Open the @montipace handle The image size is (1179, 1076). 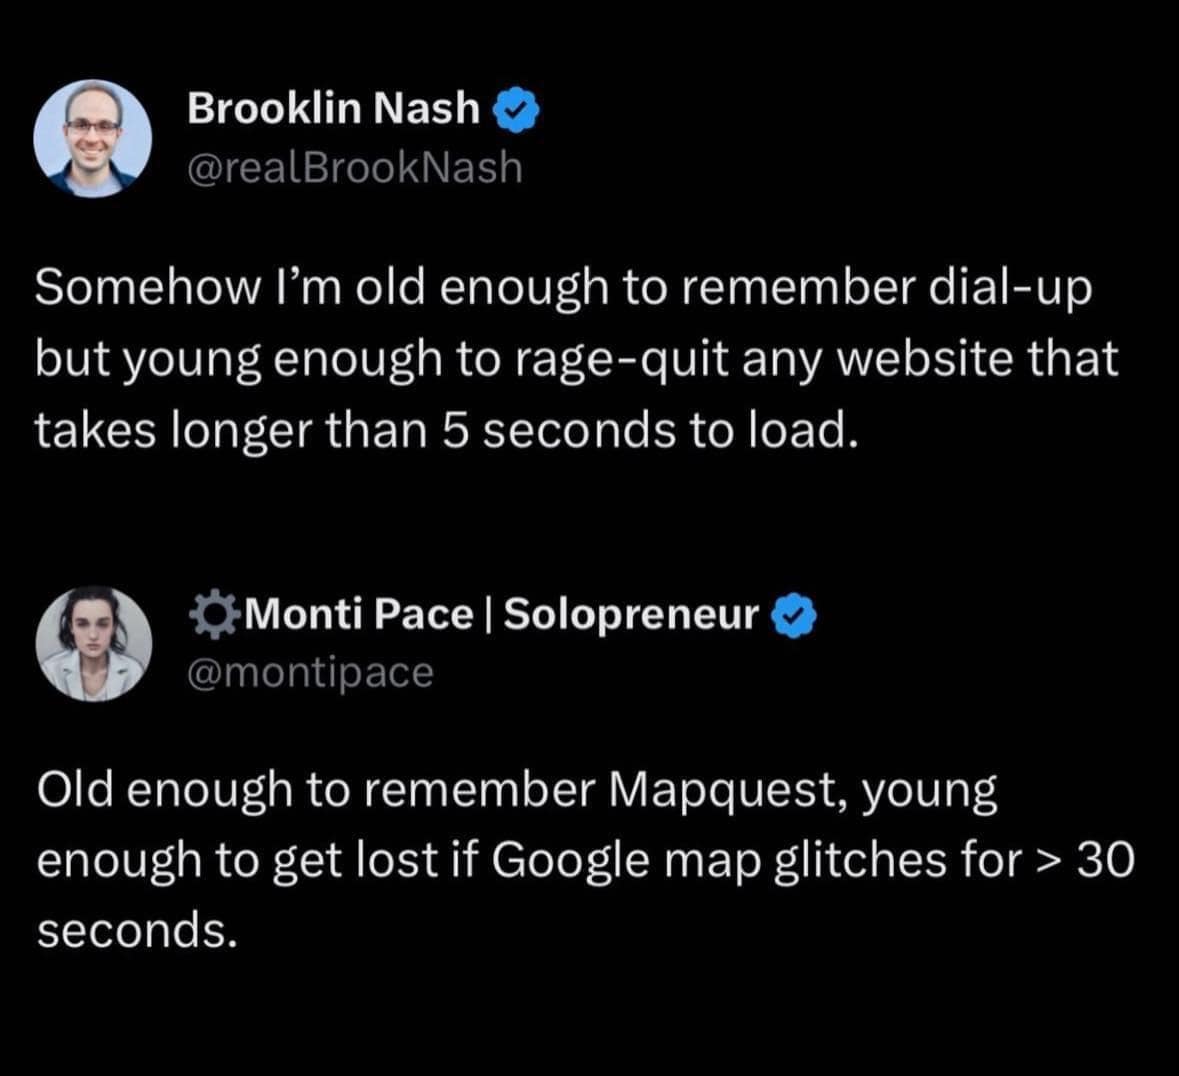310,672
